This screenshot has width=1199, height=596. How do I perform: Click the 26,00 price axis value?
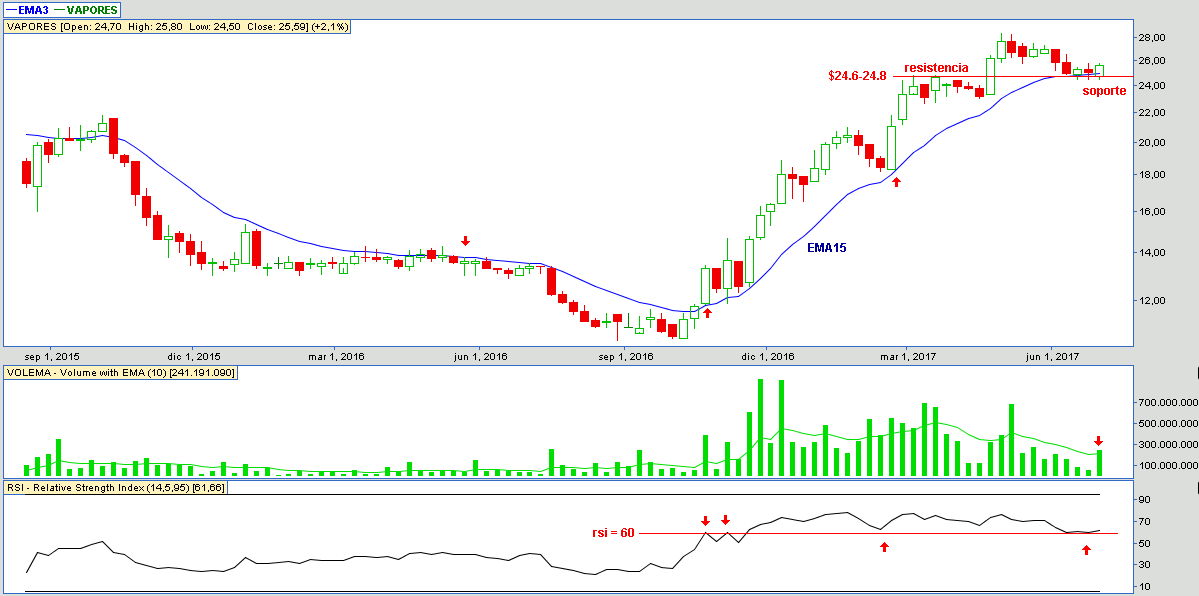point(1152,60)
